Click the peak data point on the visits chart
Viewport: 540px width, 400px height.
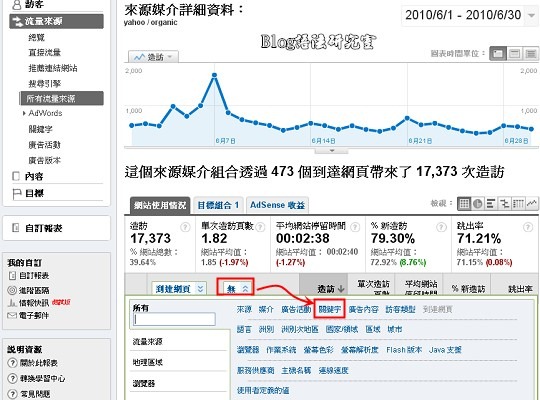point(214,75)
